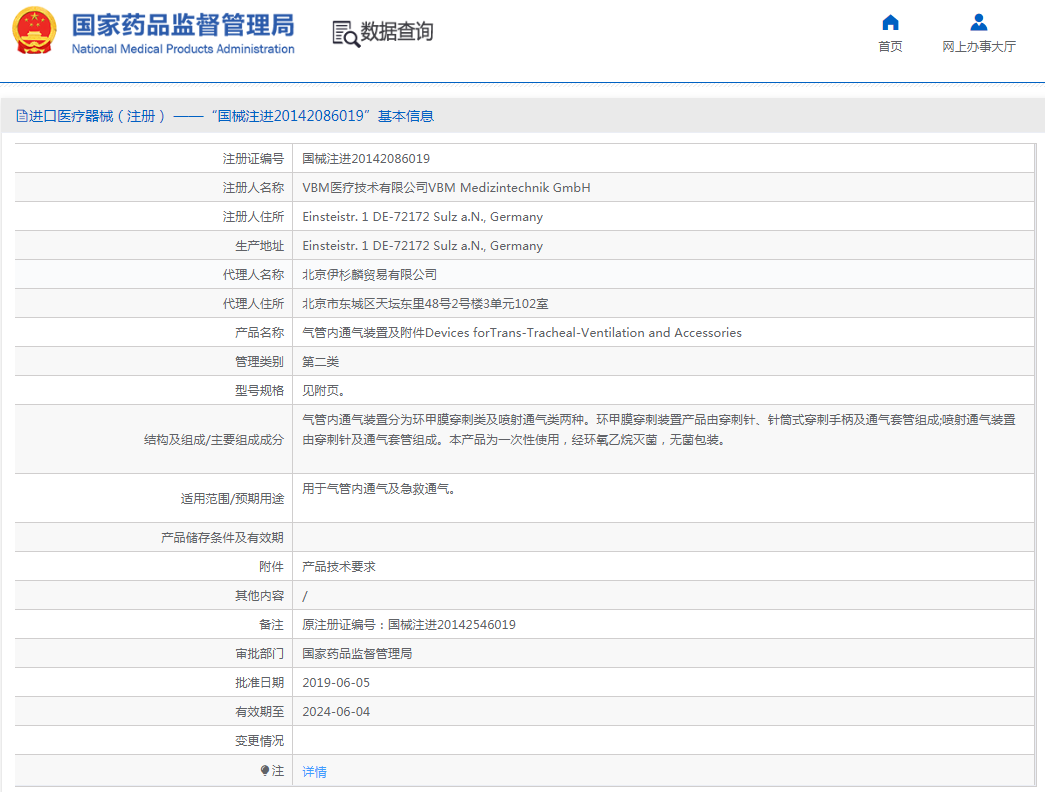Viewport: 1045px width, 792px height.
Task: Click the document icon before 进口医疗器械
Action: point(21,116)
